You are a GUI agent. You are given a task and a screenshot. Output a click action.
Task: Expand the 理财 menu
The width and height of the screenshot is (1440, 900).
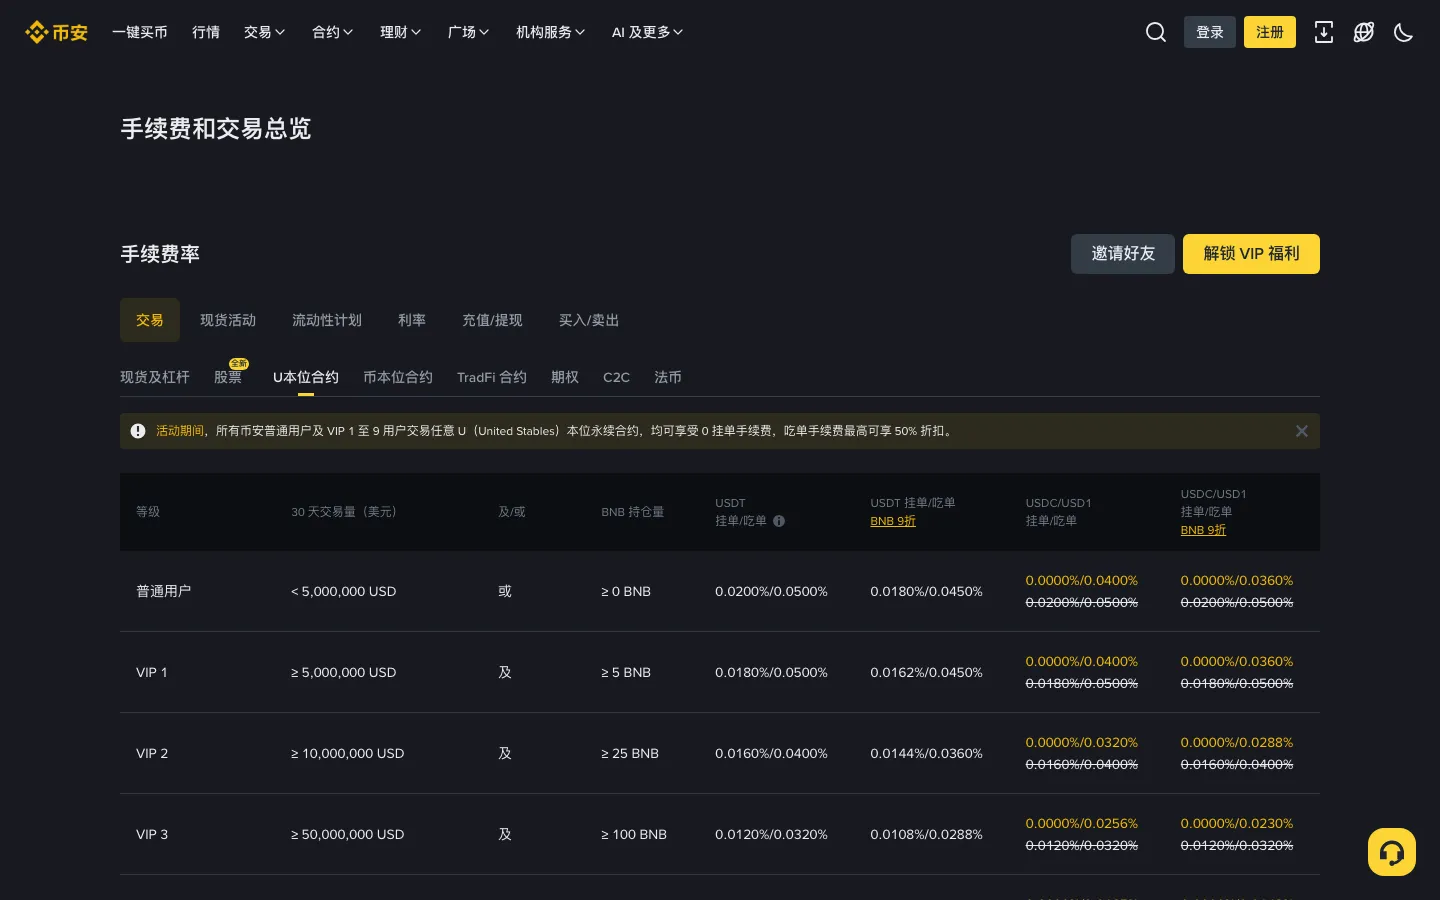[401, 32]
